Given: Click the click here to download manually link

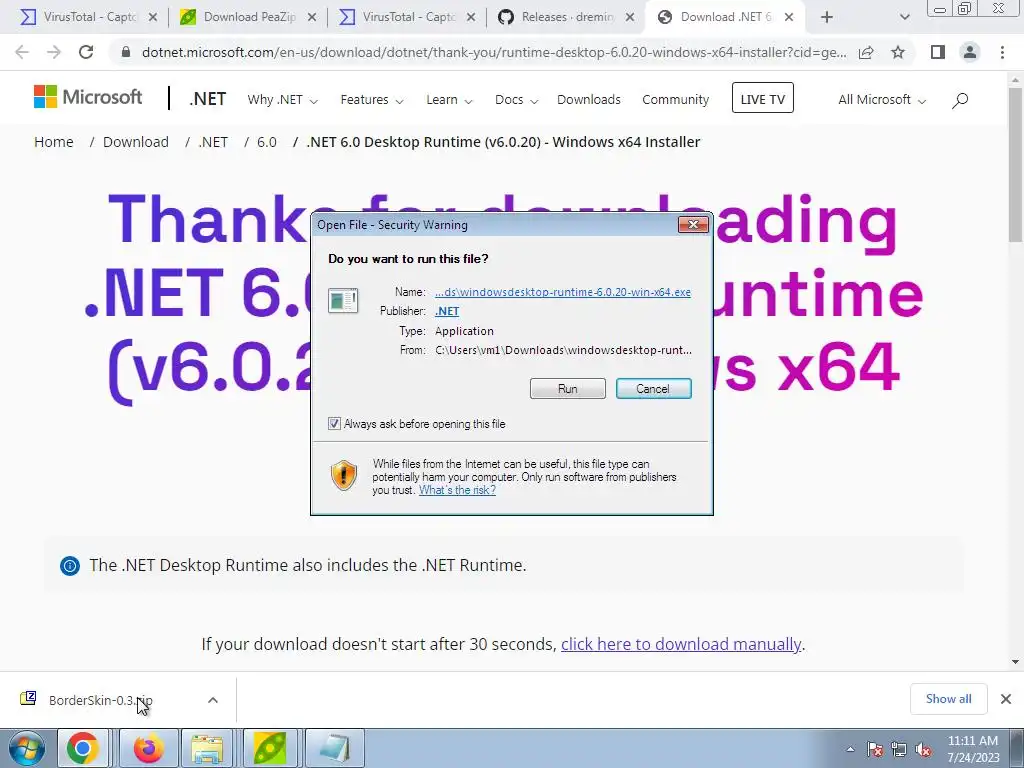Looking at the screenshot, I should click(681, 644).
